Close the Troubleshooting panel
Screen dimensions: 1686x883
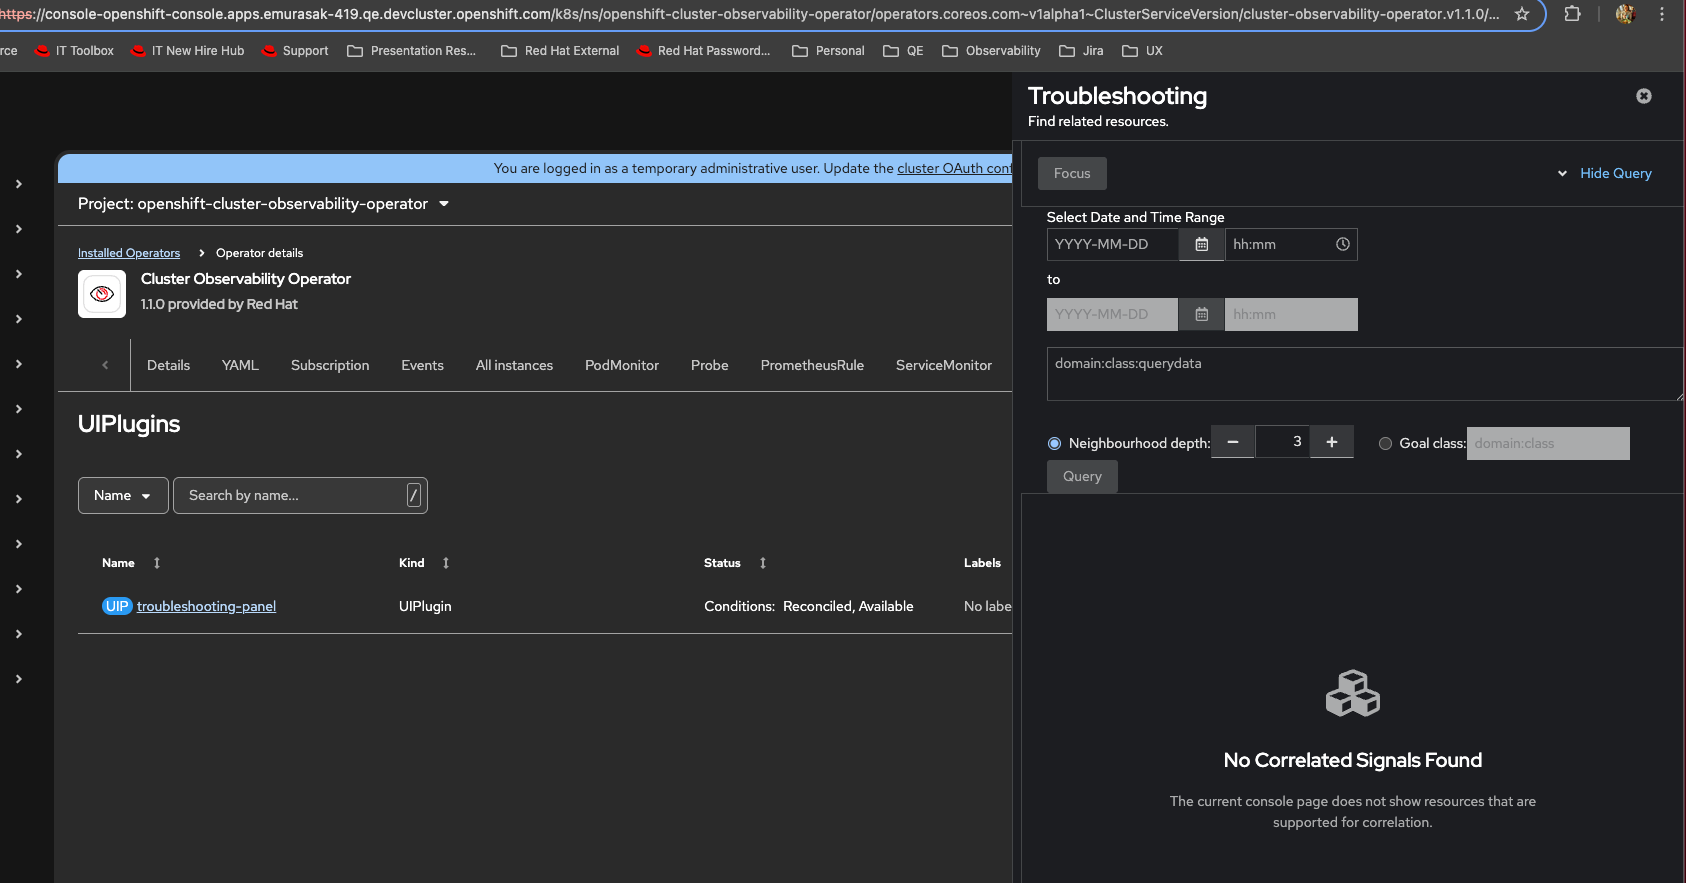pyautogui.click(x=1643, y=96)
